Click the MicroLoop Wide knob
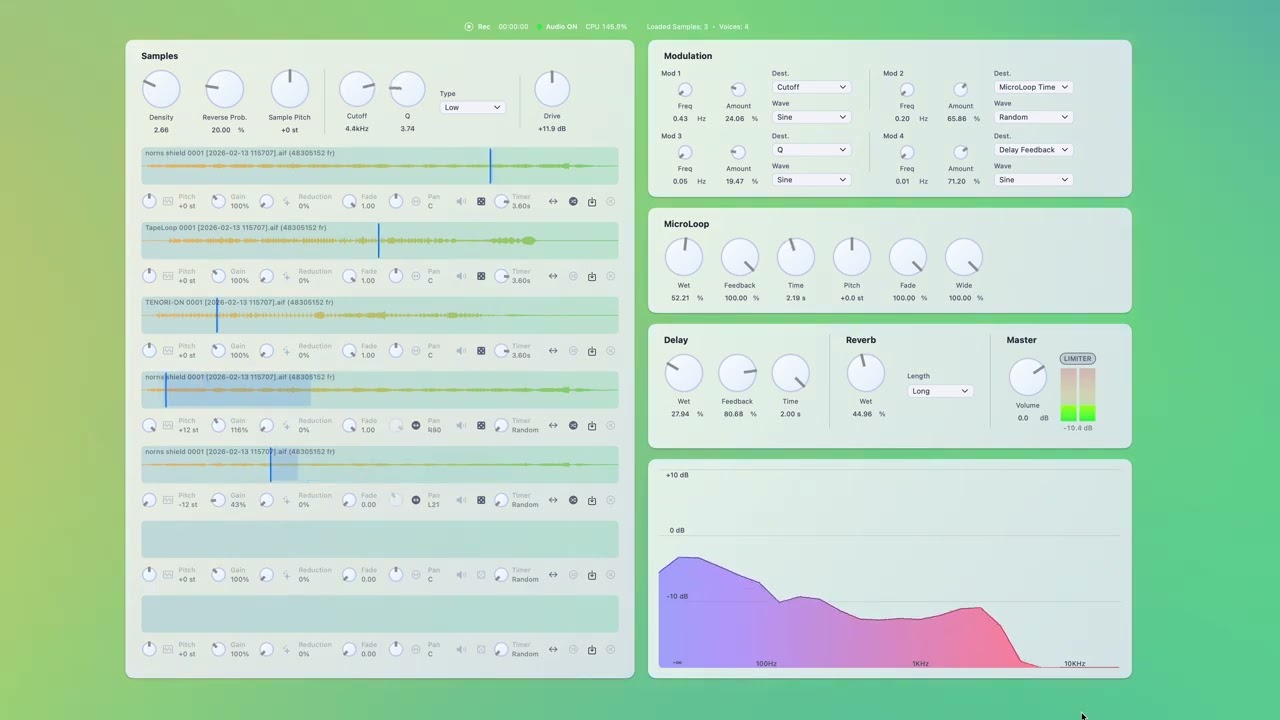This screenshot has width=1280, height=720. [x=964, y=257]
